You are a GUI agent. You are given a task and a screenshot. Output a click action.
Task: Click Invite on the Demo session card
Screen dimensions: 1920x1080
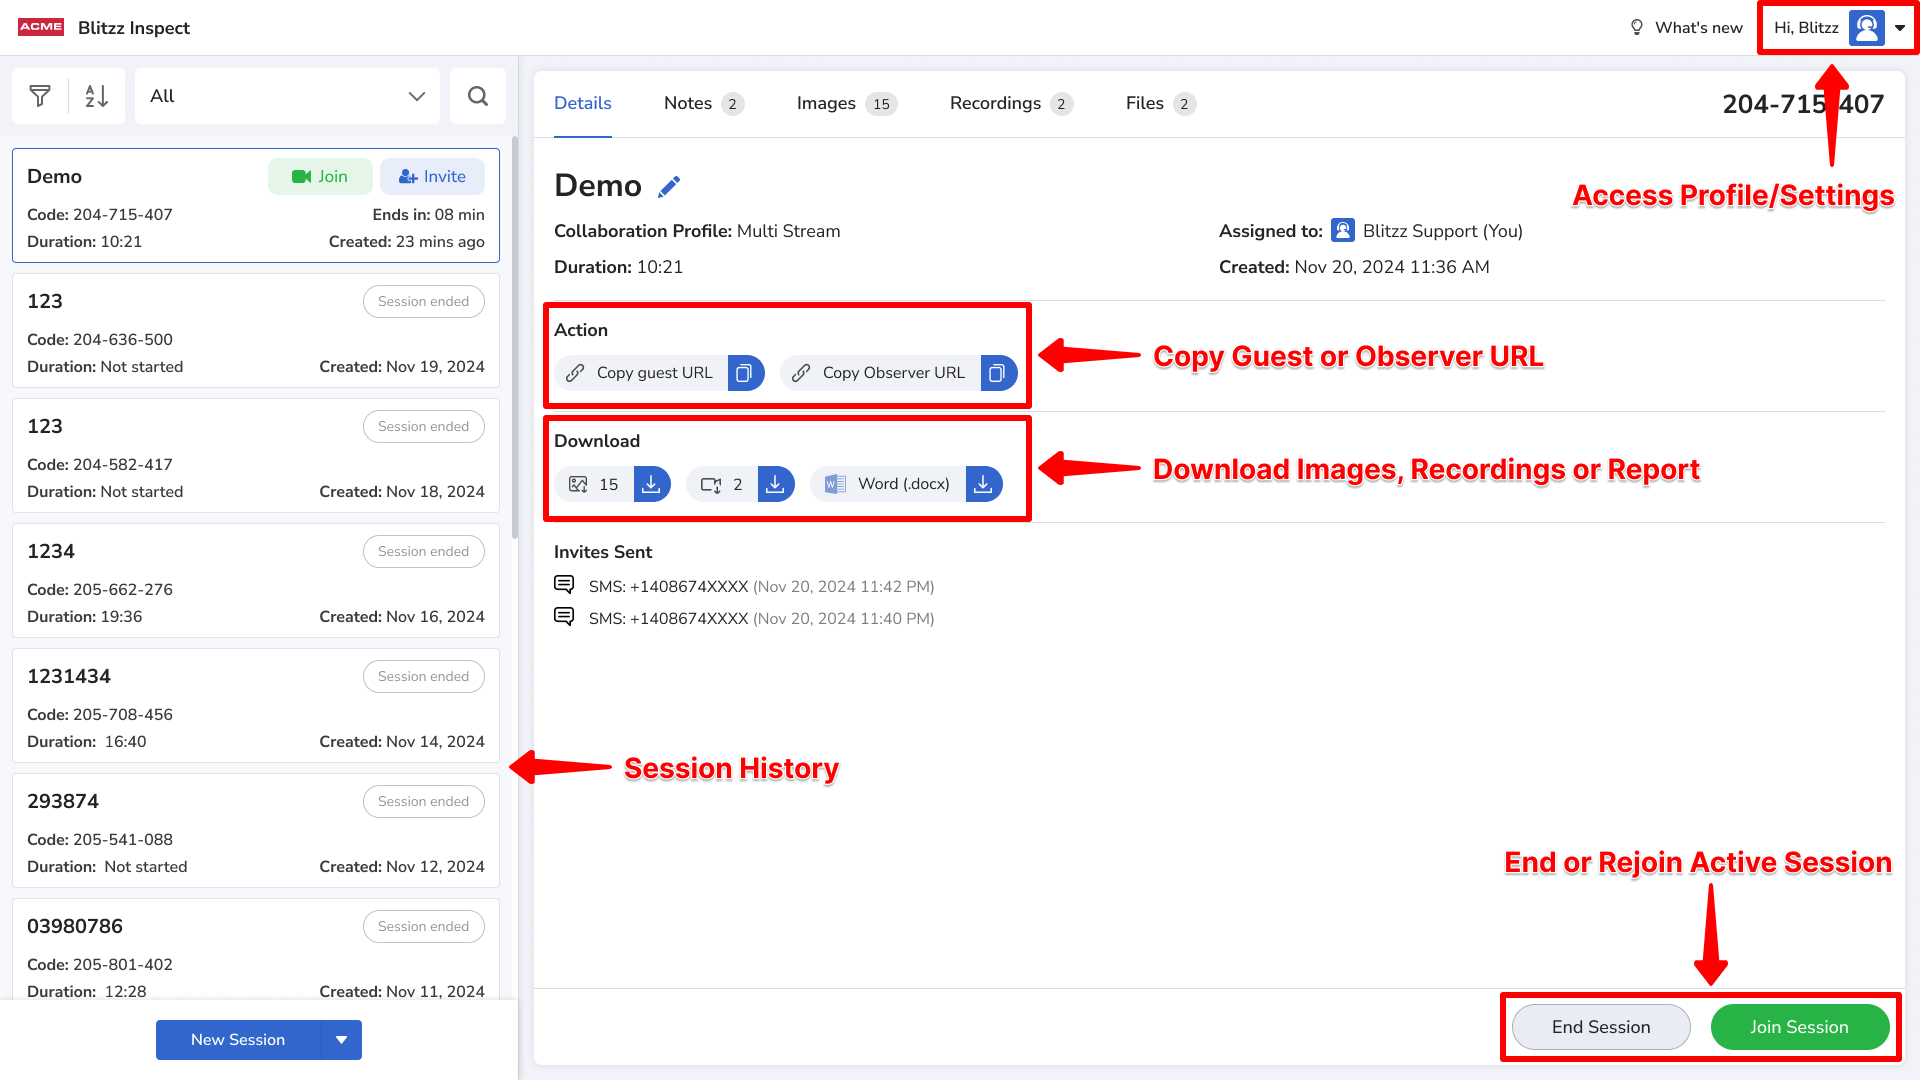432,177
